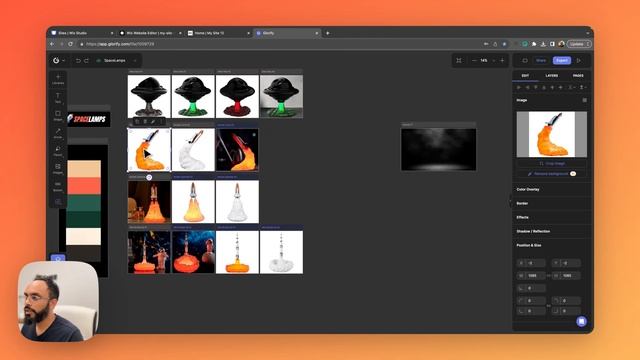Switch to the Wix Website Editor browser tab

(150, 33)
